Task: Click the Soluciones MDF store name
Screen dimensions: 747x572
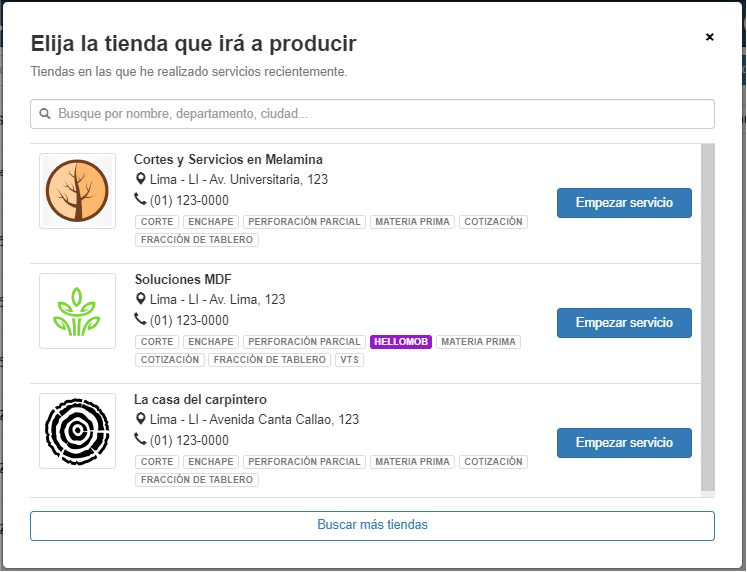Action: click(183, 279)
